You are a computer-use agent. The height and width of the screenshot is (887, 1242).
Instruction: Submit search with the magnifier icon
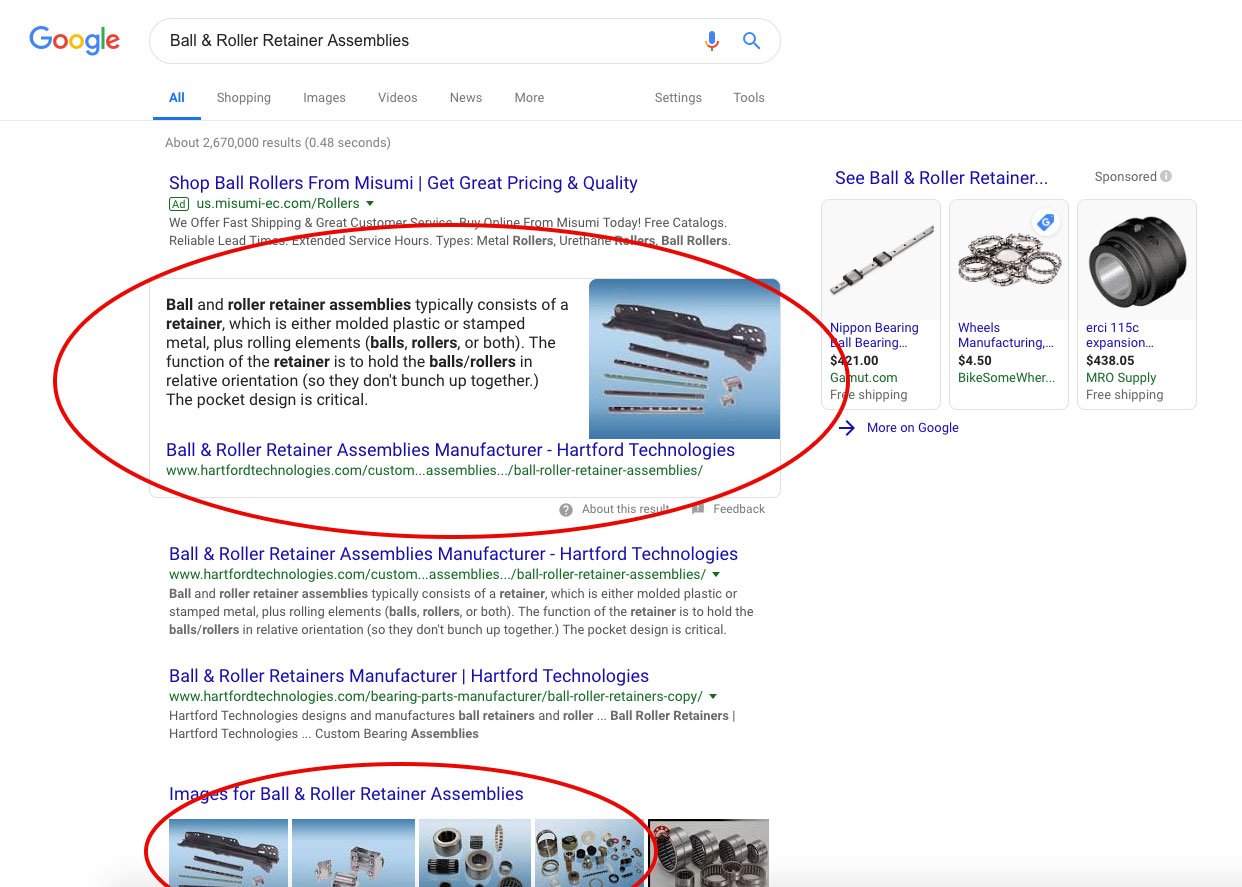pos(751,41)
